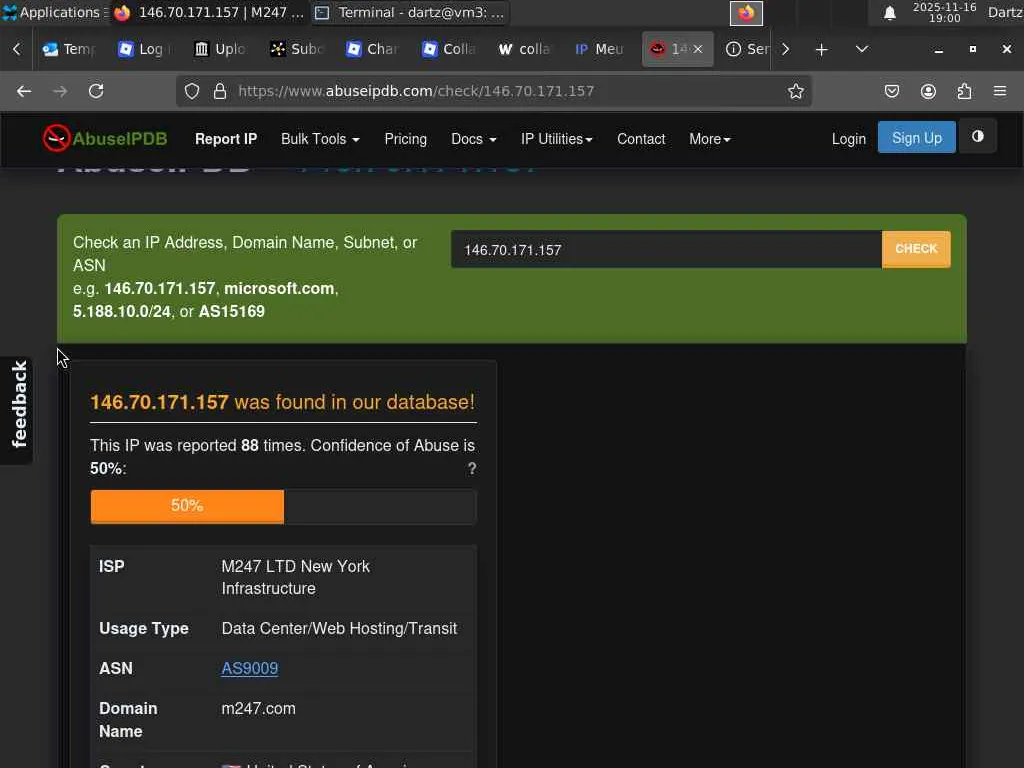Click the M247 LTD New York ISP value
The image size is (1024, 768).
coord(295,577)
